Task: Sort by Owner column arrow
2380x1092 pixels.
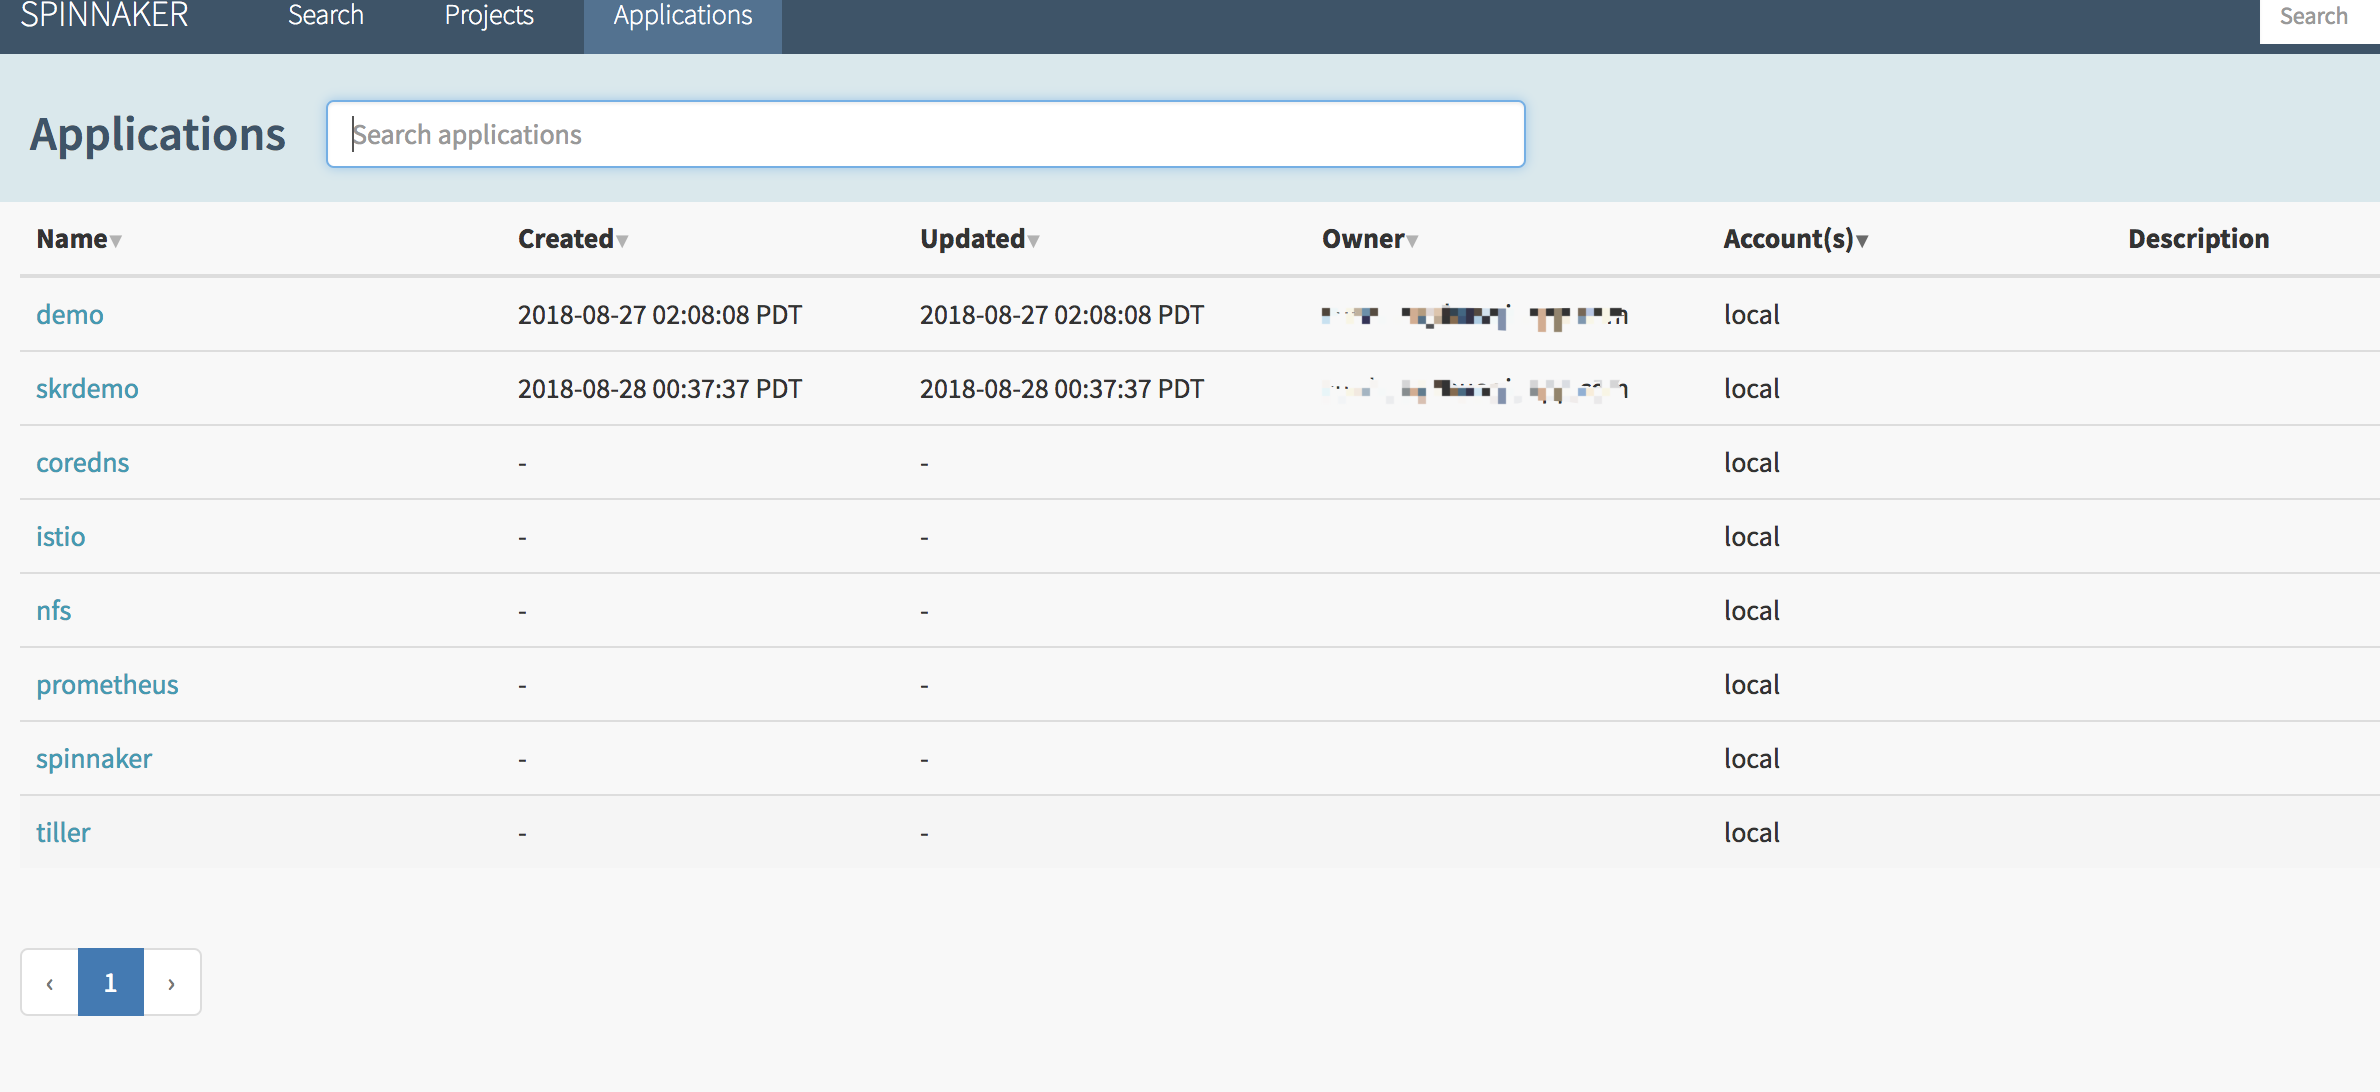Action: click(1412, 241)
